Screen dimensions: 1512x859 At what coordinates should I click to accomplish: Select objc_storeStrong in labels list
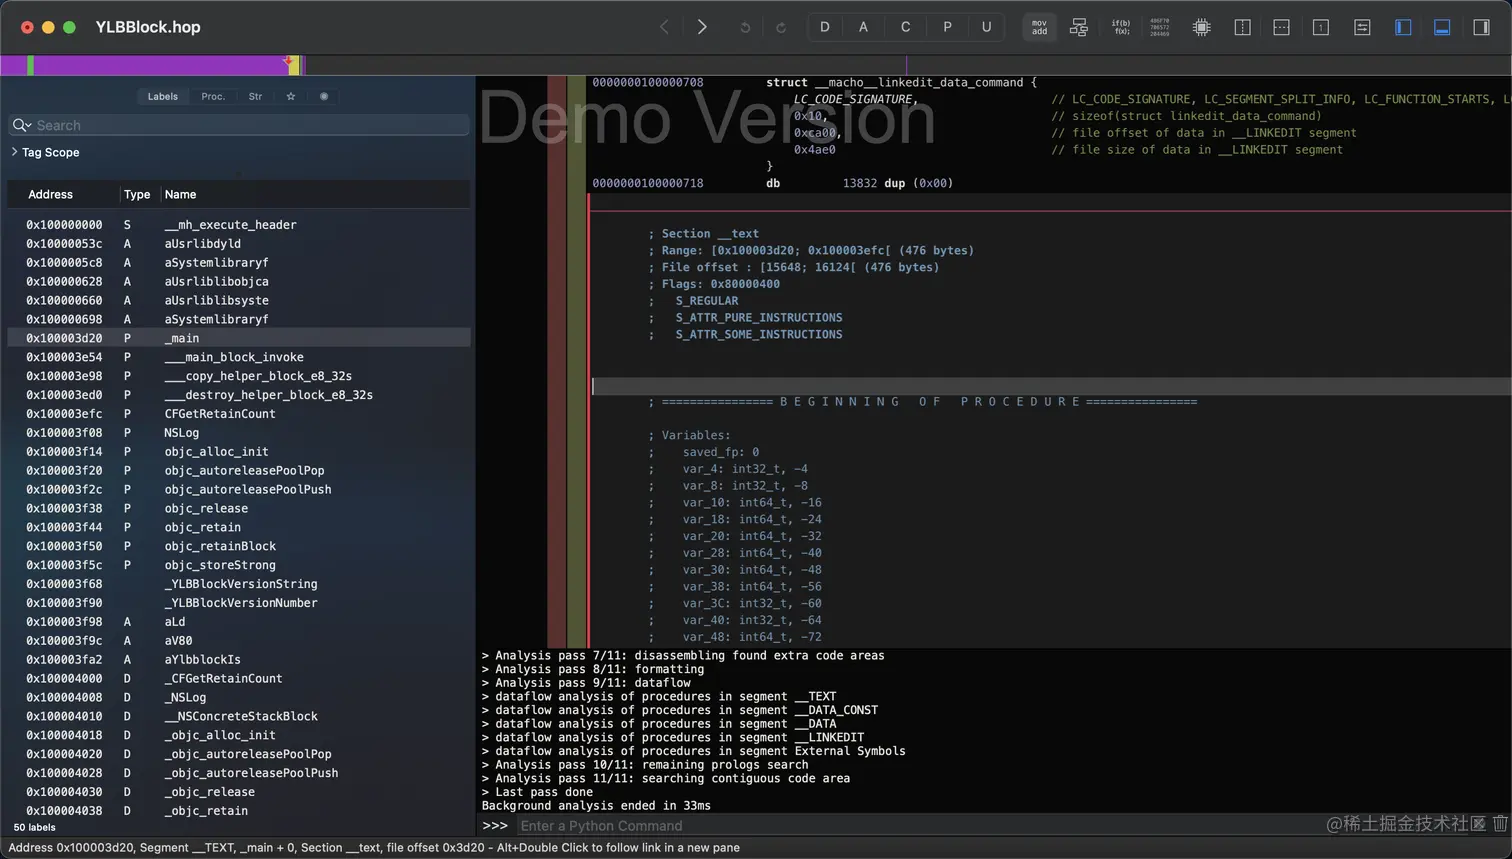(x=239, y=565)
